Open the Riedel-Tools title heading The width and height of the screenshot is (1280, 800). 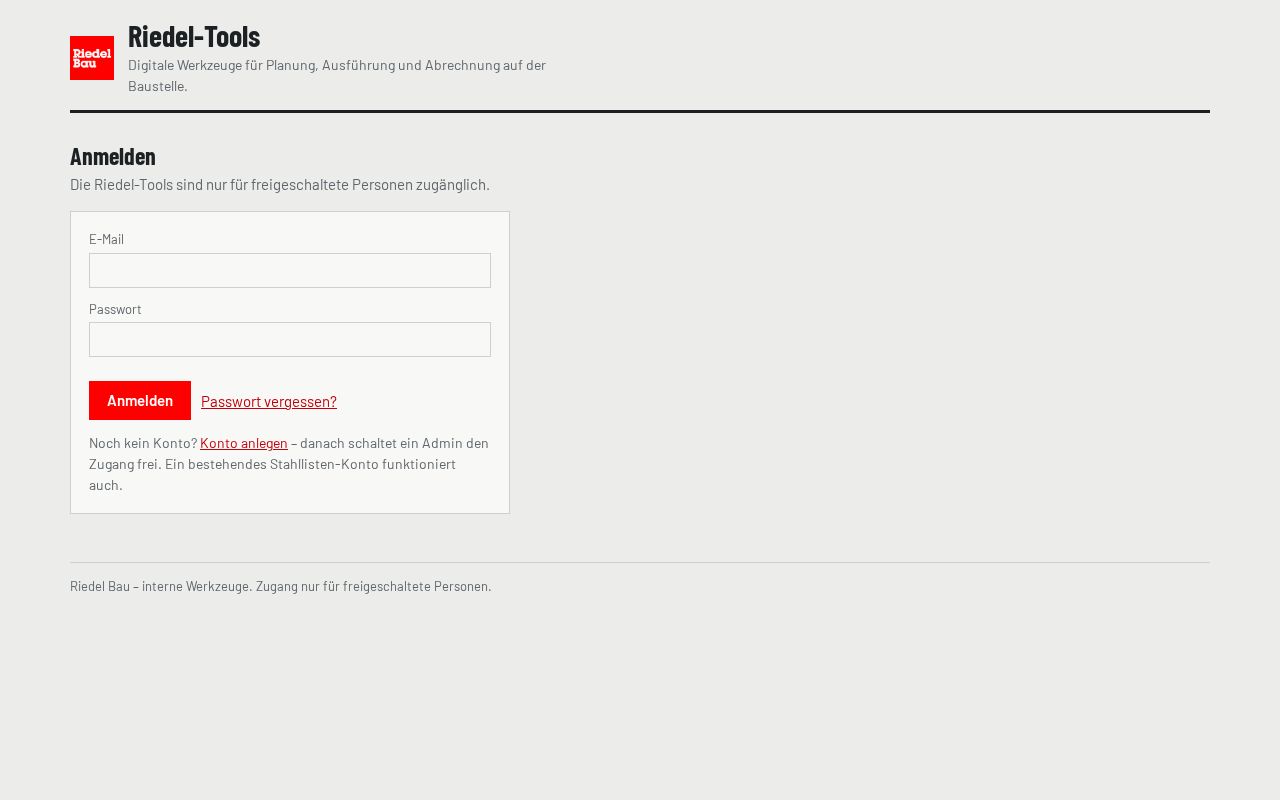(x=194, y=36)
